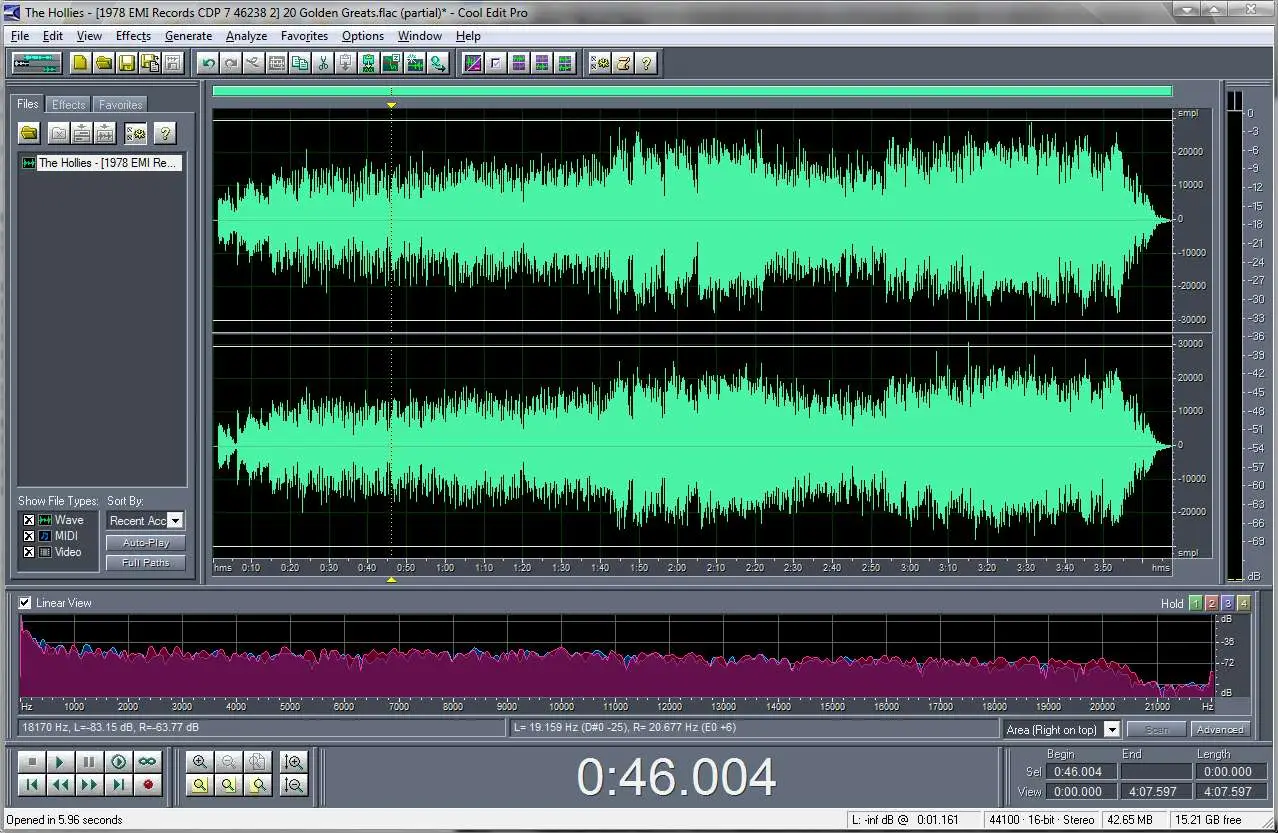Click the Scan button in frequency analysis
The image size is (1278, 833).
point(1157,730)
